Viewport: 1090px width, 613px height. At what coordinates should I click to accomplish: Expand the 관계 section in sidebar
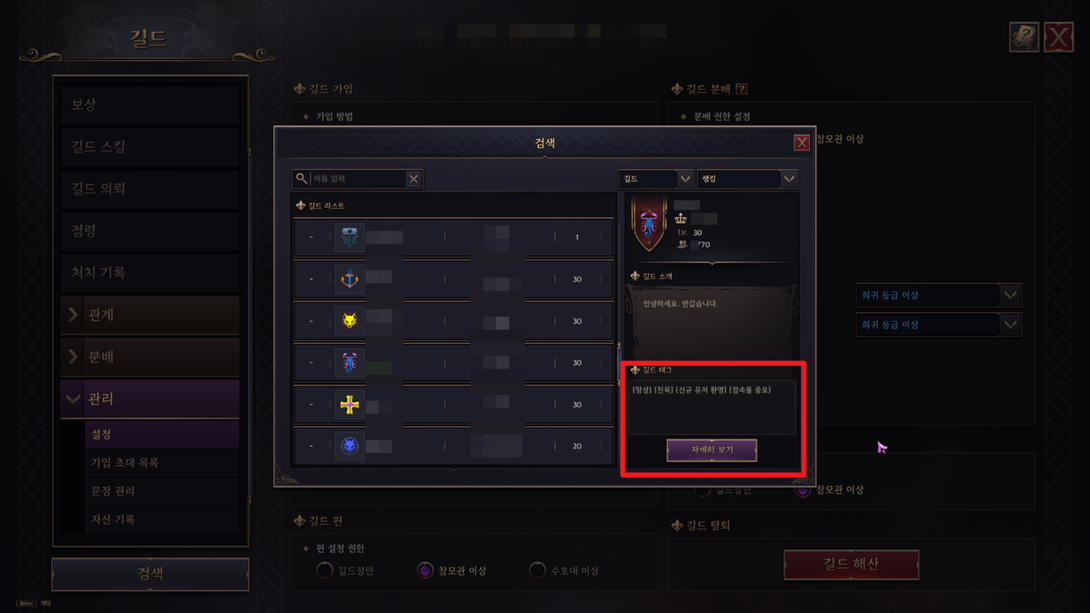(x=150, y=315)
